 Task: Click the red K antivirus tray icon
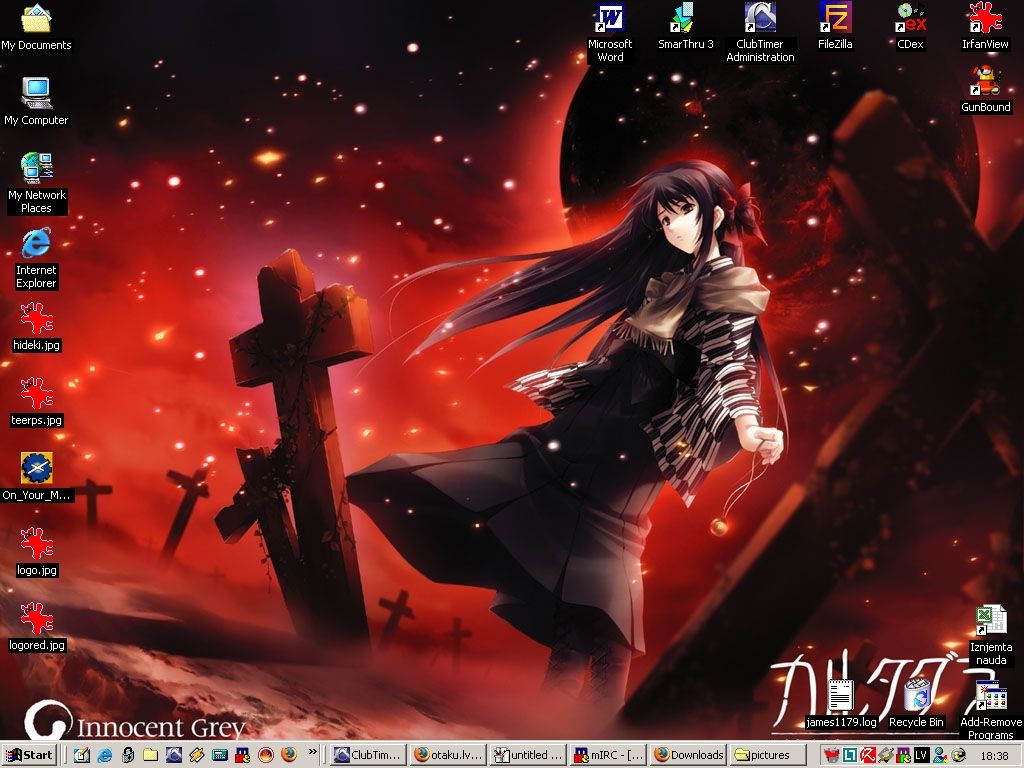coord(867,756)
